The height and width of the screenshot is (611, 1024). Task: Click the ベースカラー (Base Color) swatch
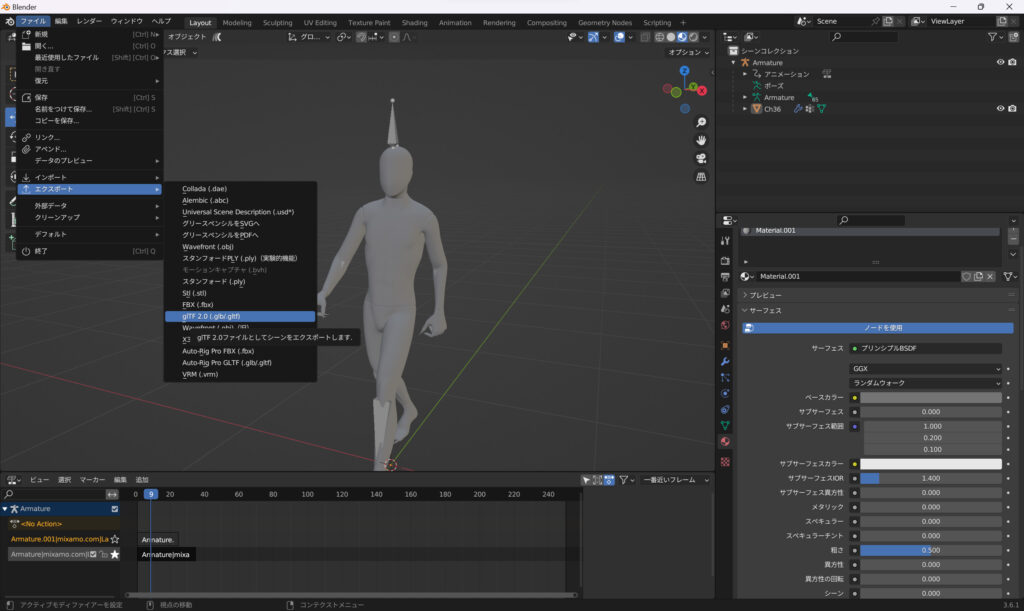pyautogui.click(x=930, y=398)
